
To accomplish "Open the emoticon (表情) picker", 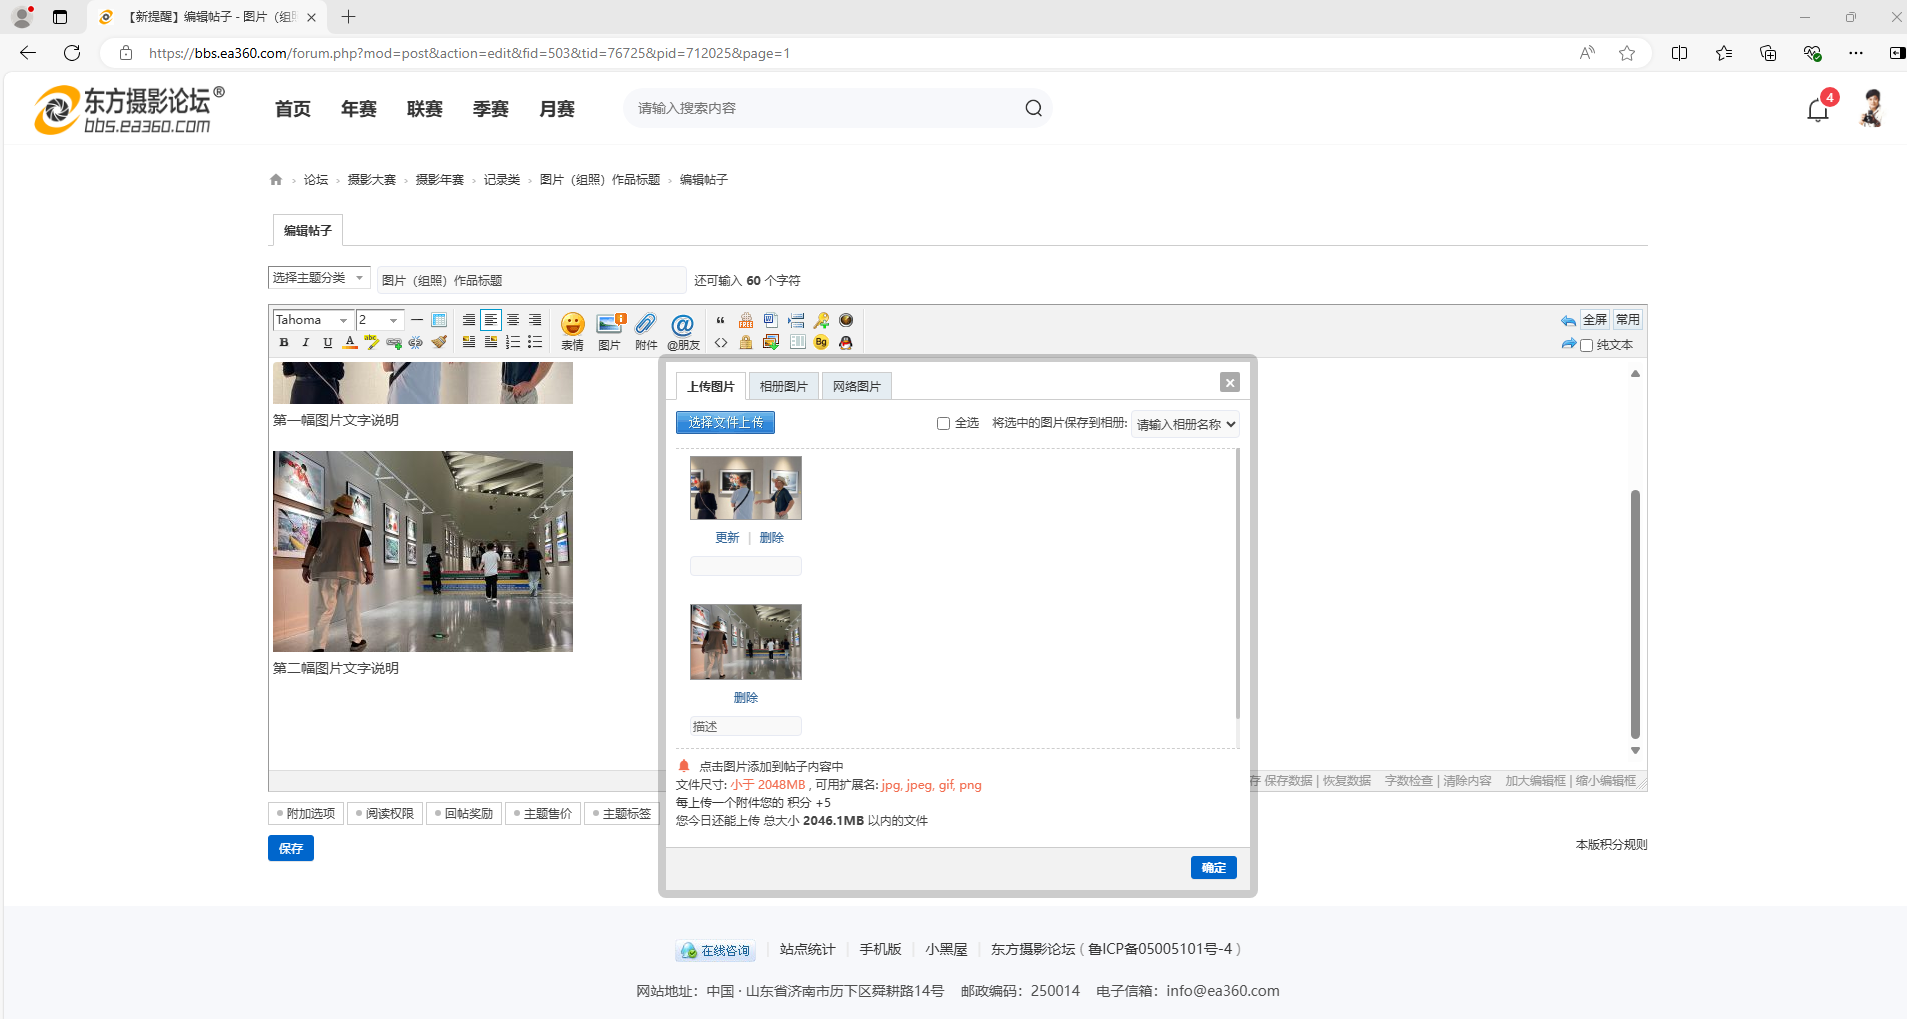I will [572, 330].
